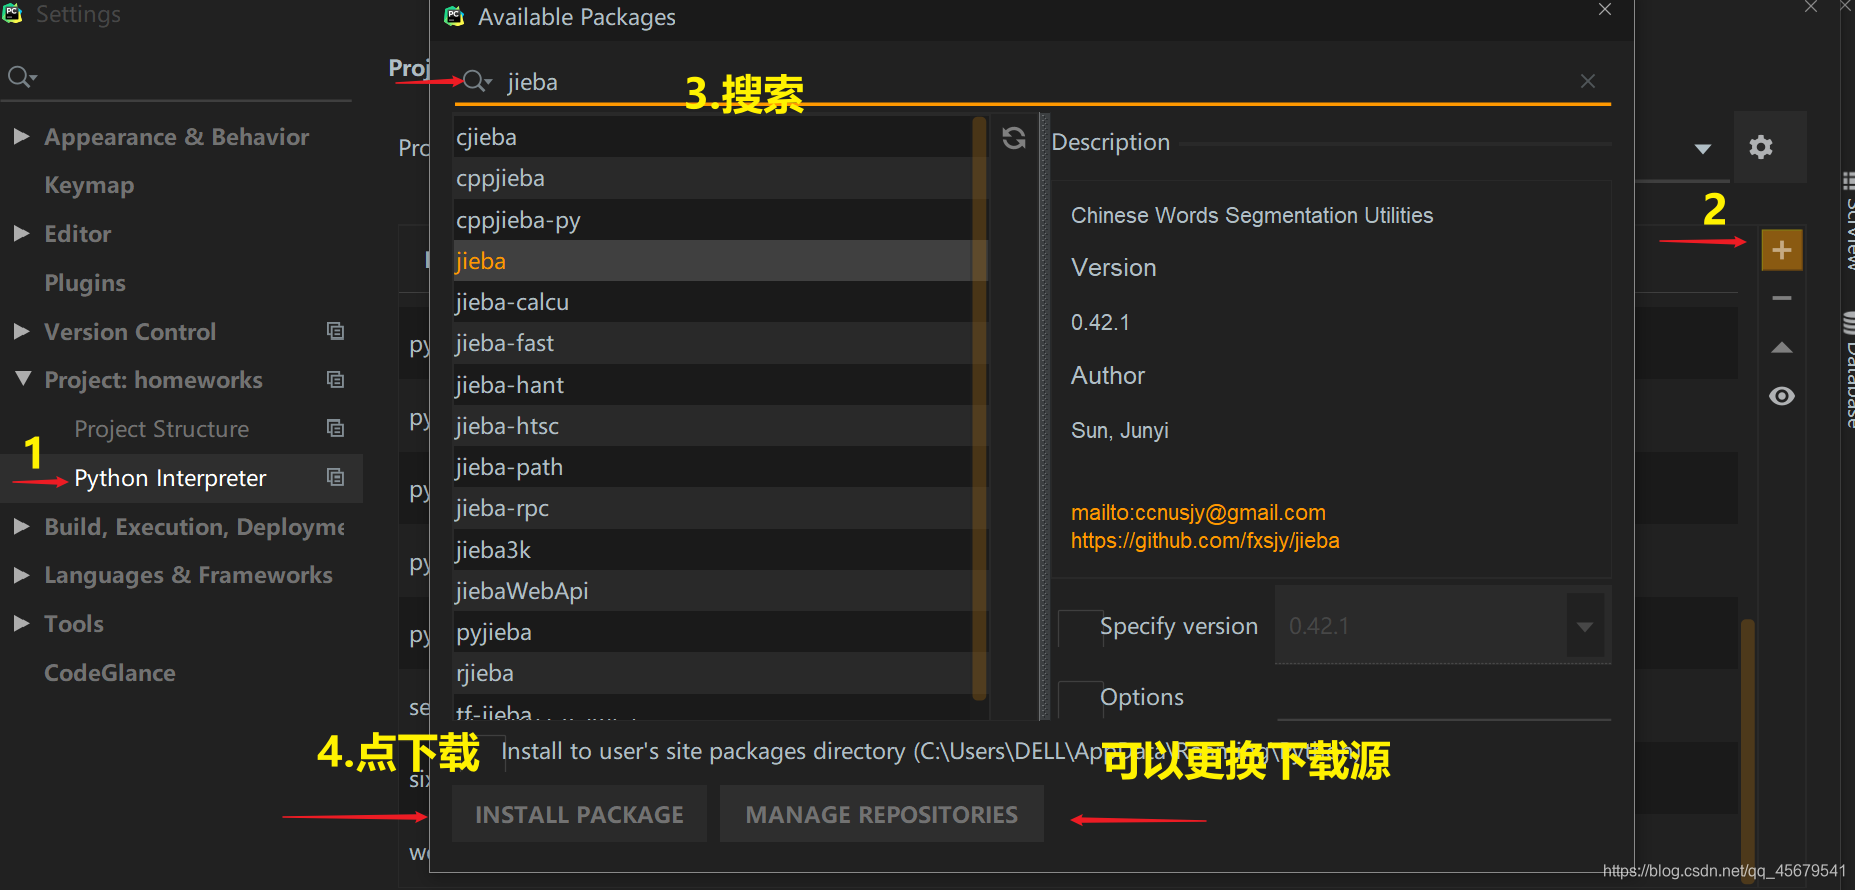
Task: Expand Version Control settings
Action: [21, 331]
